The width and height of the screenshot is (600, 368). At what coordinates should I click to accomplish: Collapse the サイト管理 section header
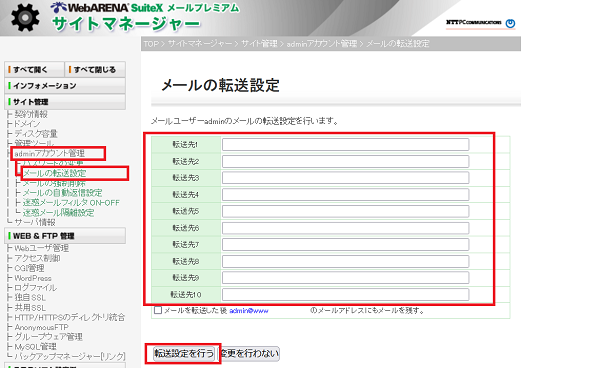point(65,102)
